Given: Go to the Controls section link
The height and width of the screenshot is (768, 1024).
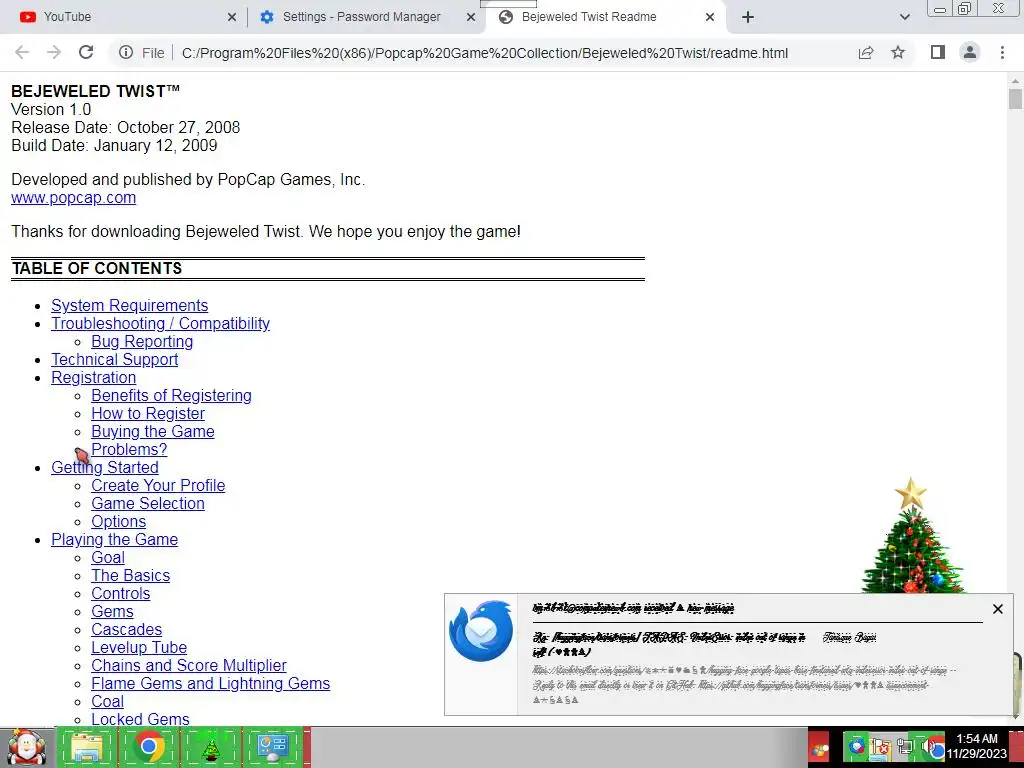Looking at the screenshot, I should pyautogui.click(x=120, y=594).
